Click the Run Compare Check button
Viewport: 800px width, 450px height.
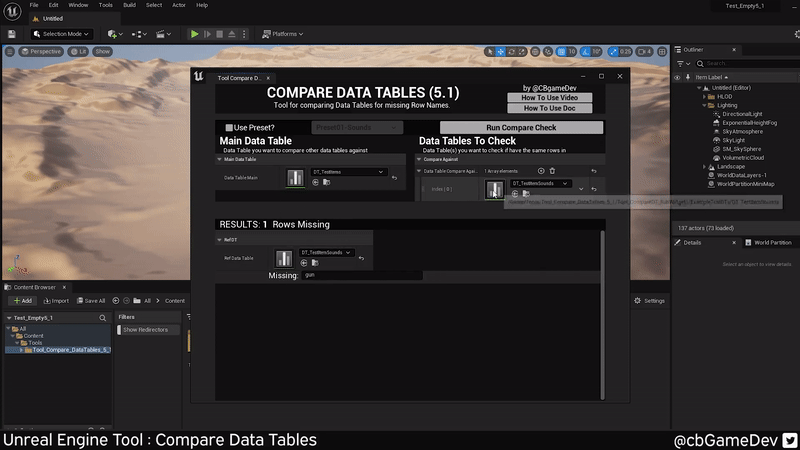click(x=521, y=128)
